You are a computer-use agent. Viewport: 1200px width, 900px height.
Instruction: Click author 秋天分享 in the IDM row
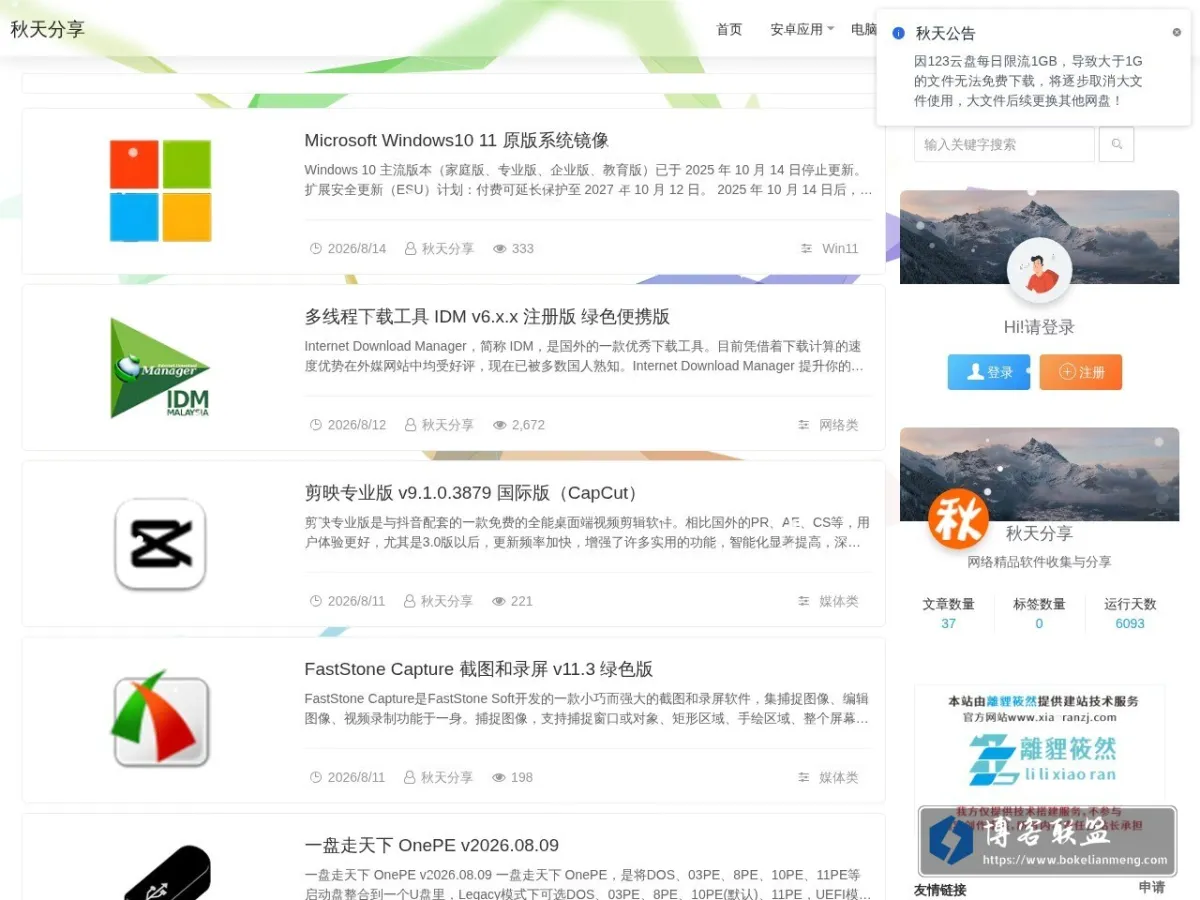click(448, 425)
